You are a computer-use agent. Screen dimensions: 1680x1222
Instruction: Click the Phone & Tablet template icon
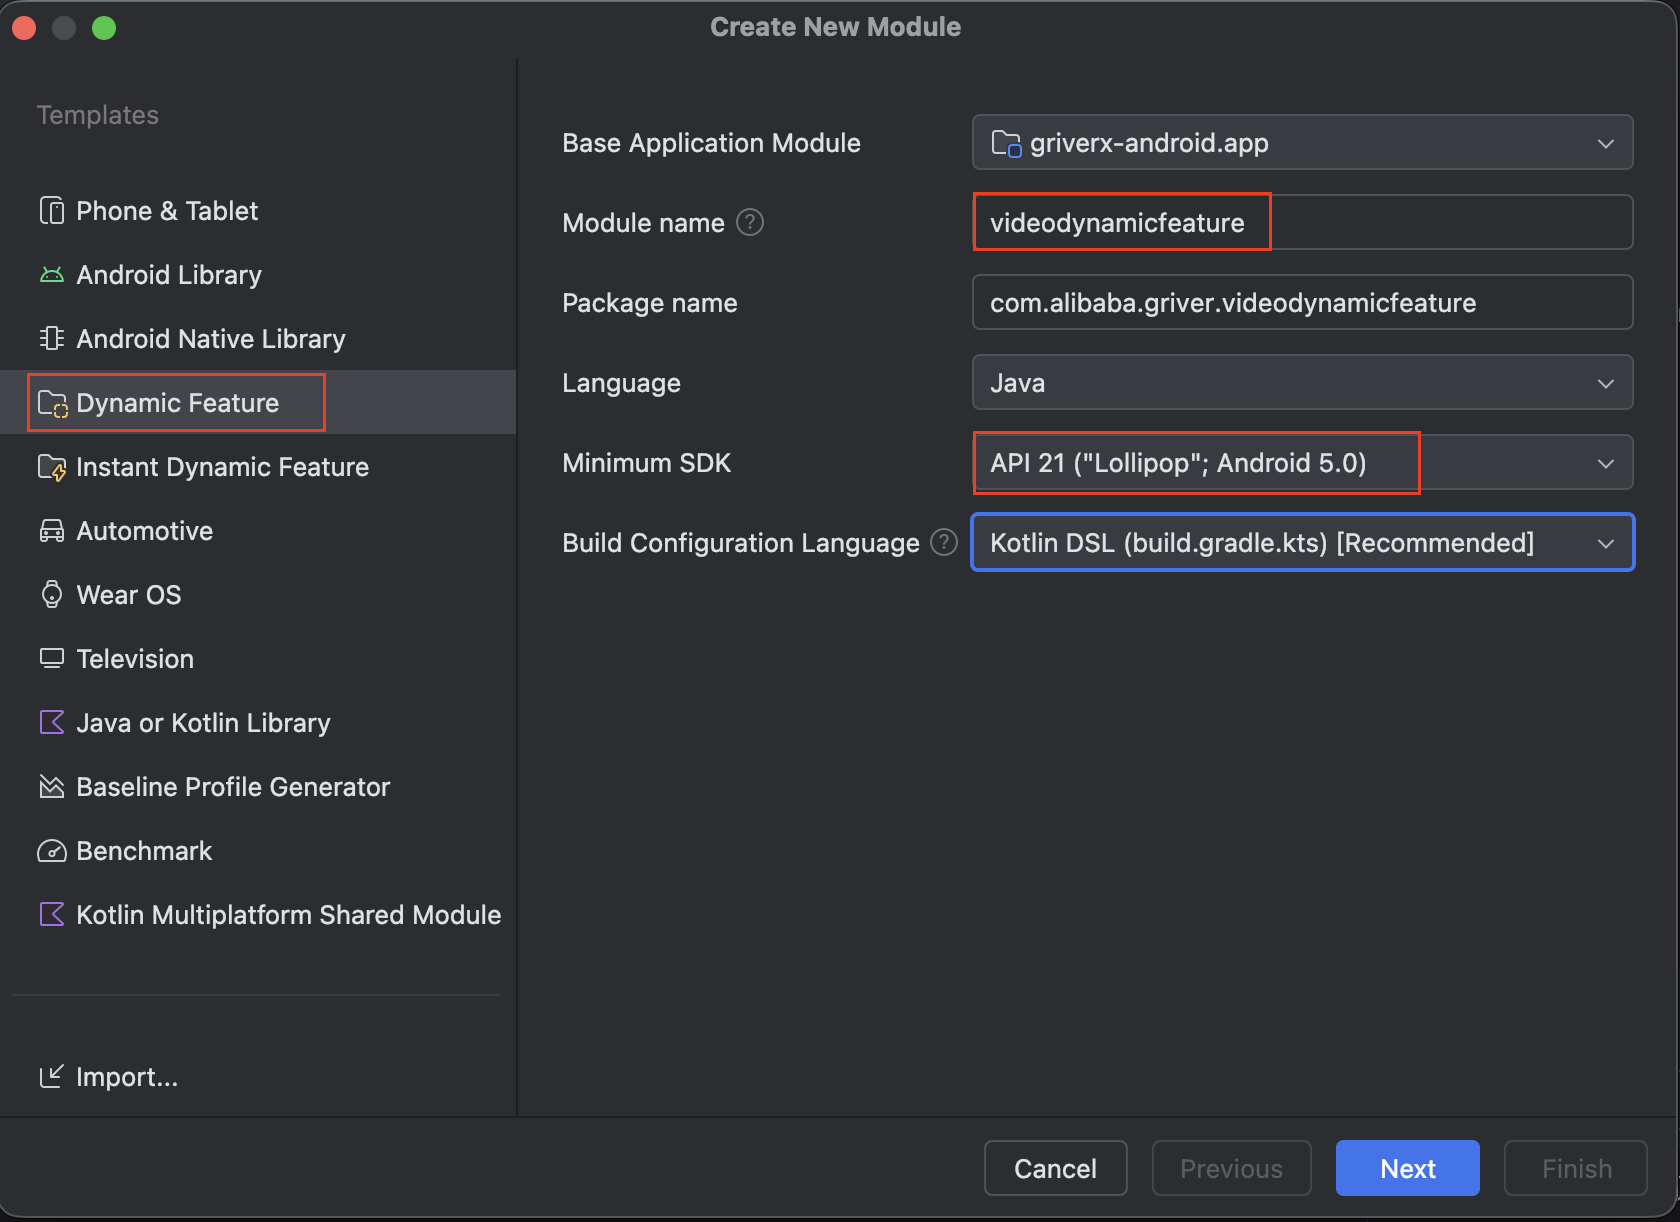51,211
